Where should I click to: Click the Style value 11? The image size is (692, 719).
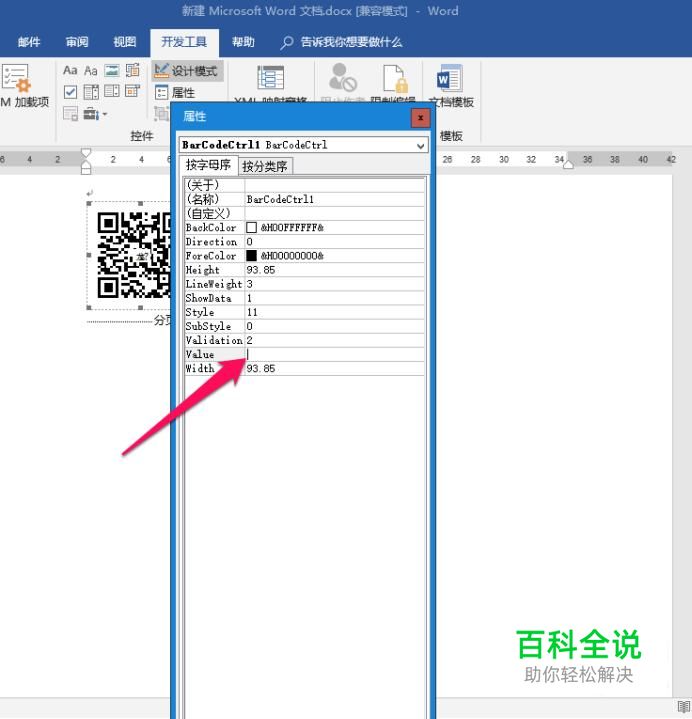[x=252, y=313]
